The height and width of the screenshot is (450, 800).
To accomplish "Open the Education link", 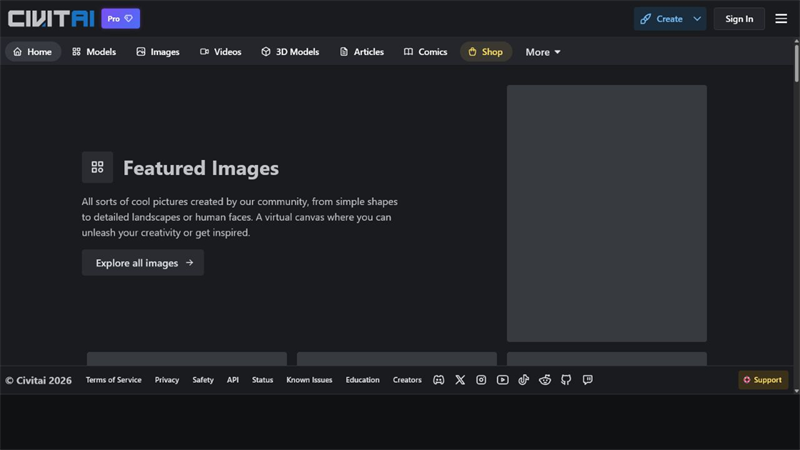I will (362, 380).
